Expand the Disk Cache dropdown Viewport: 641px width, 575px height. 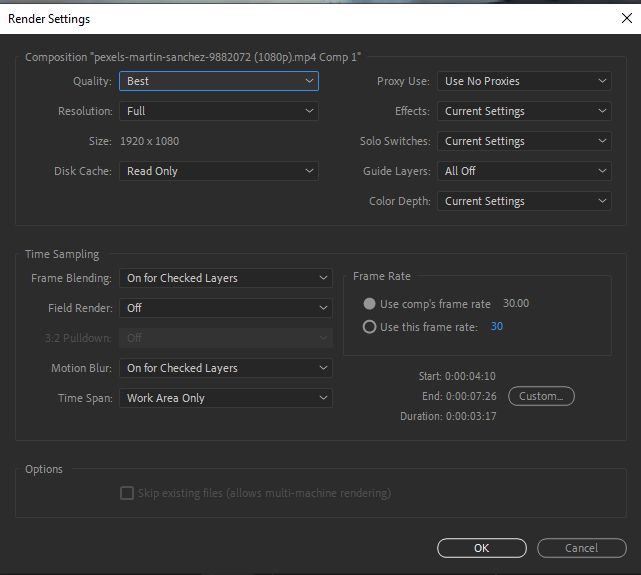[218, 171]
